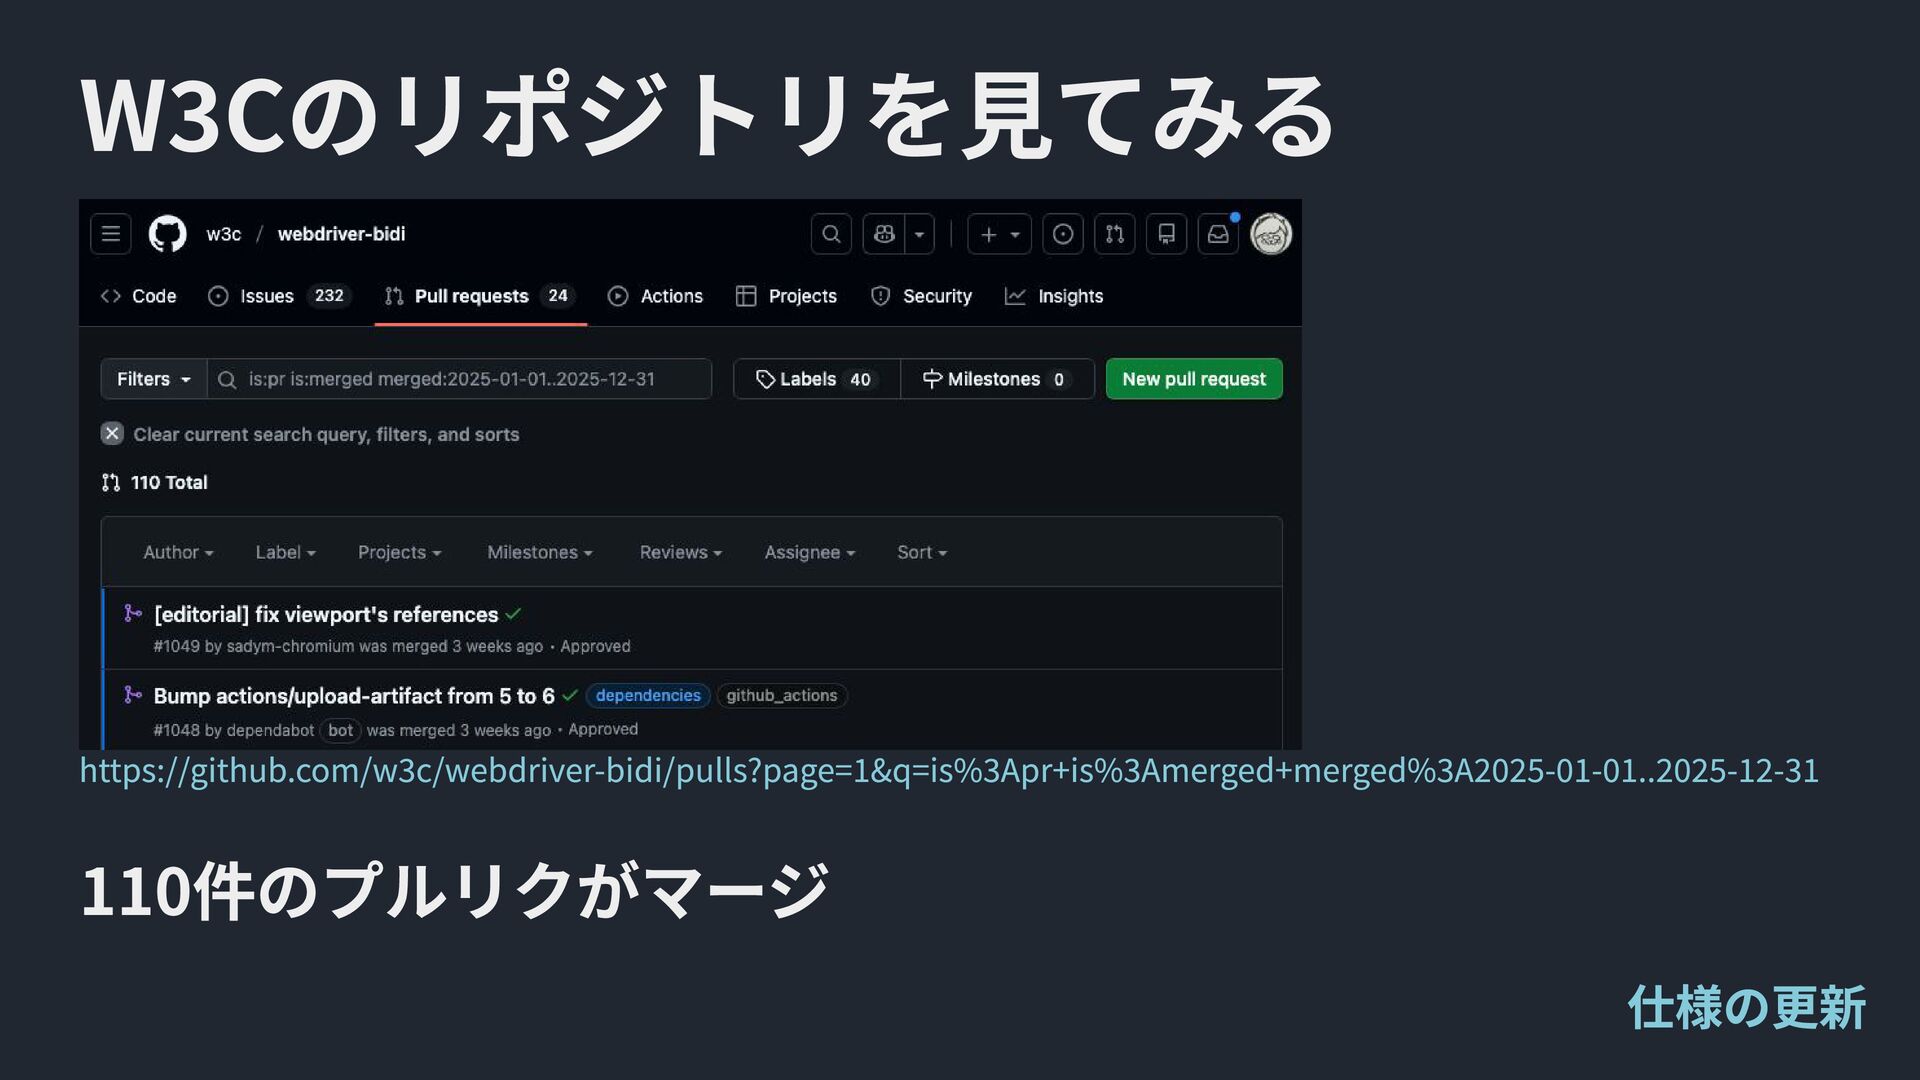This screenshot has height=1080, width=1920.
Task: Open the Author filter dropdown
Action: (x=178, y=552)
